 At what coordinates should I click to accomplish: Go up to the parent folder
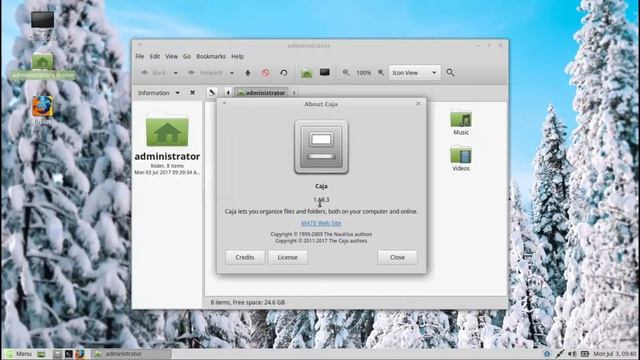point(248,73)
